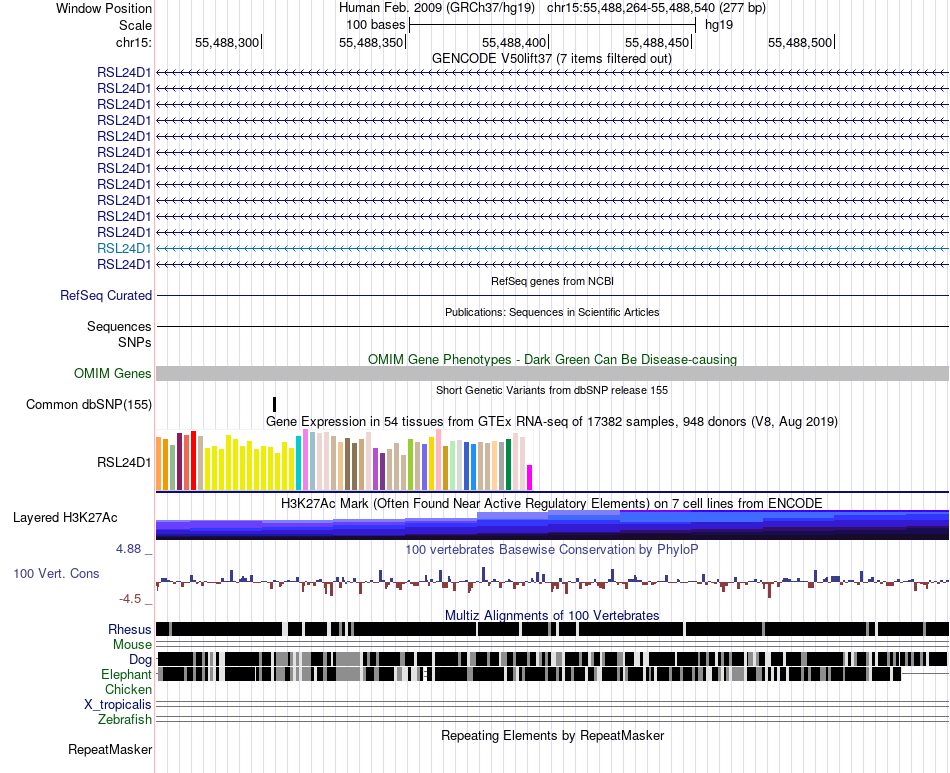
Task: Click the Chicken species label
Action: point(128,689)
